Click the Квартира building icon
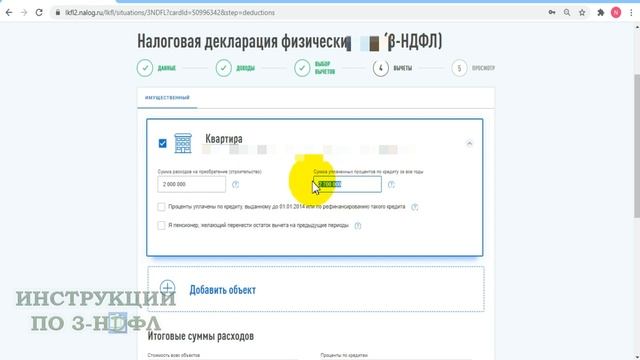The image size is (640, 360). tap(183, 143)
